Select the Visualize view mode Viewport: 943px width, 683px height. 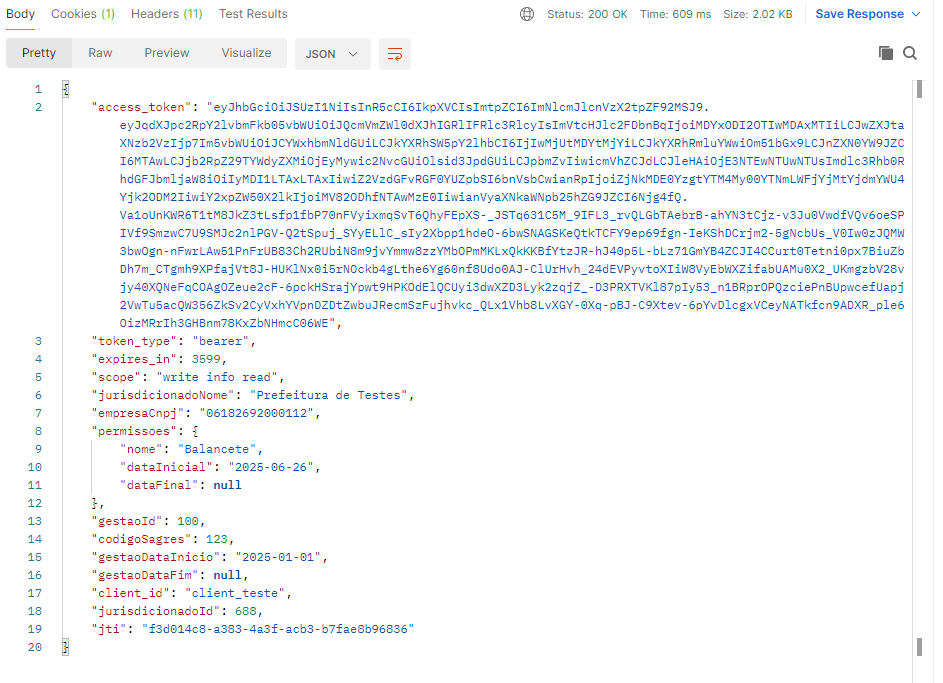(246, 53)
